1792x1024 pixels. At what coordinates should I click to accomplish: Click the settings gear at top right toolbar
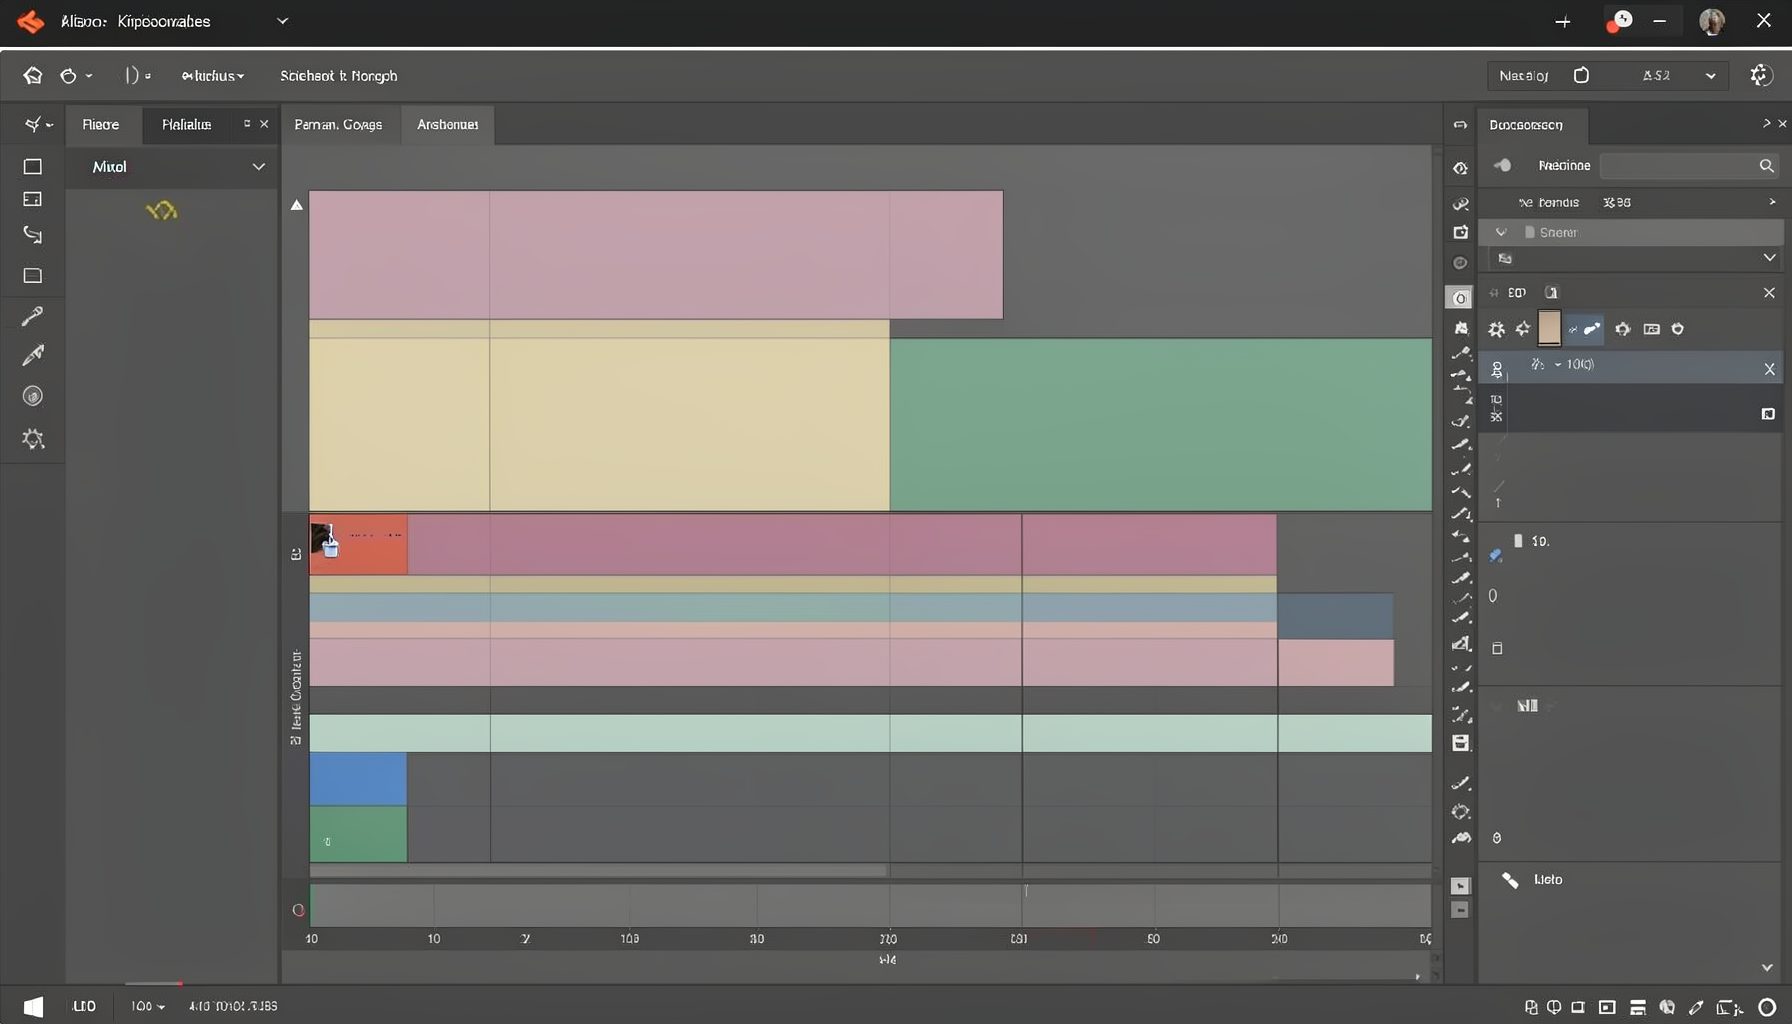click(x=1761, y=76)
